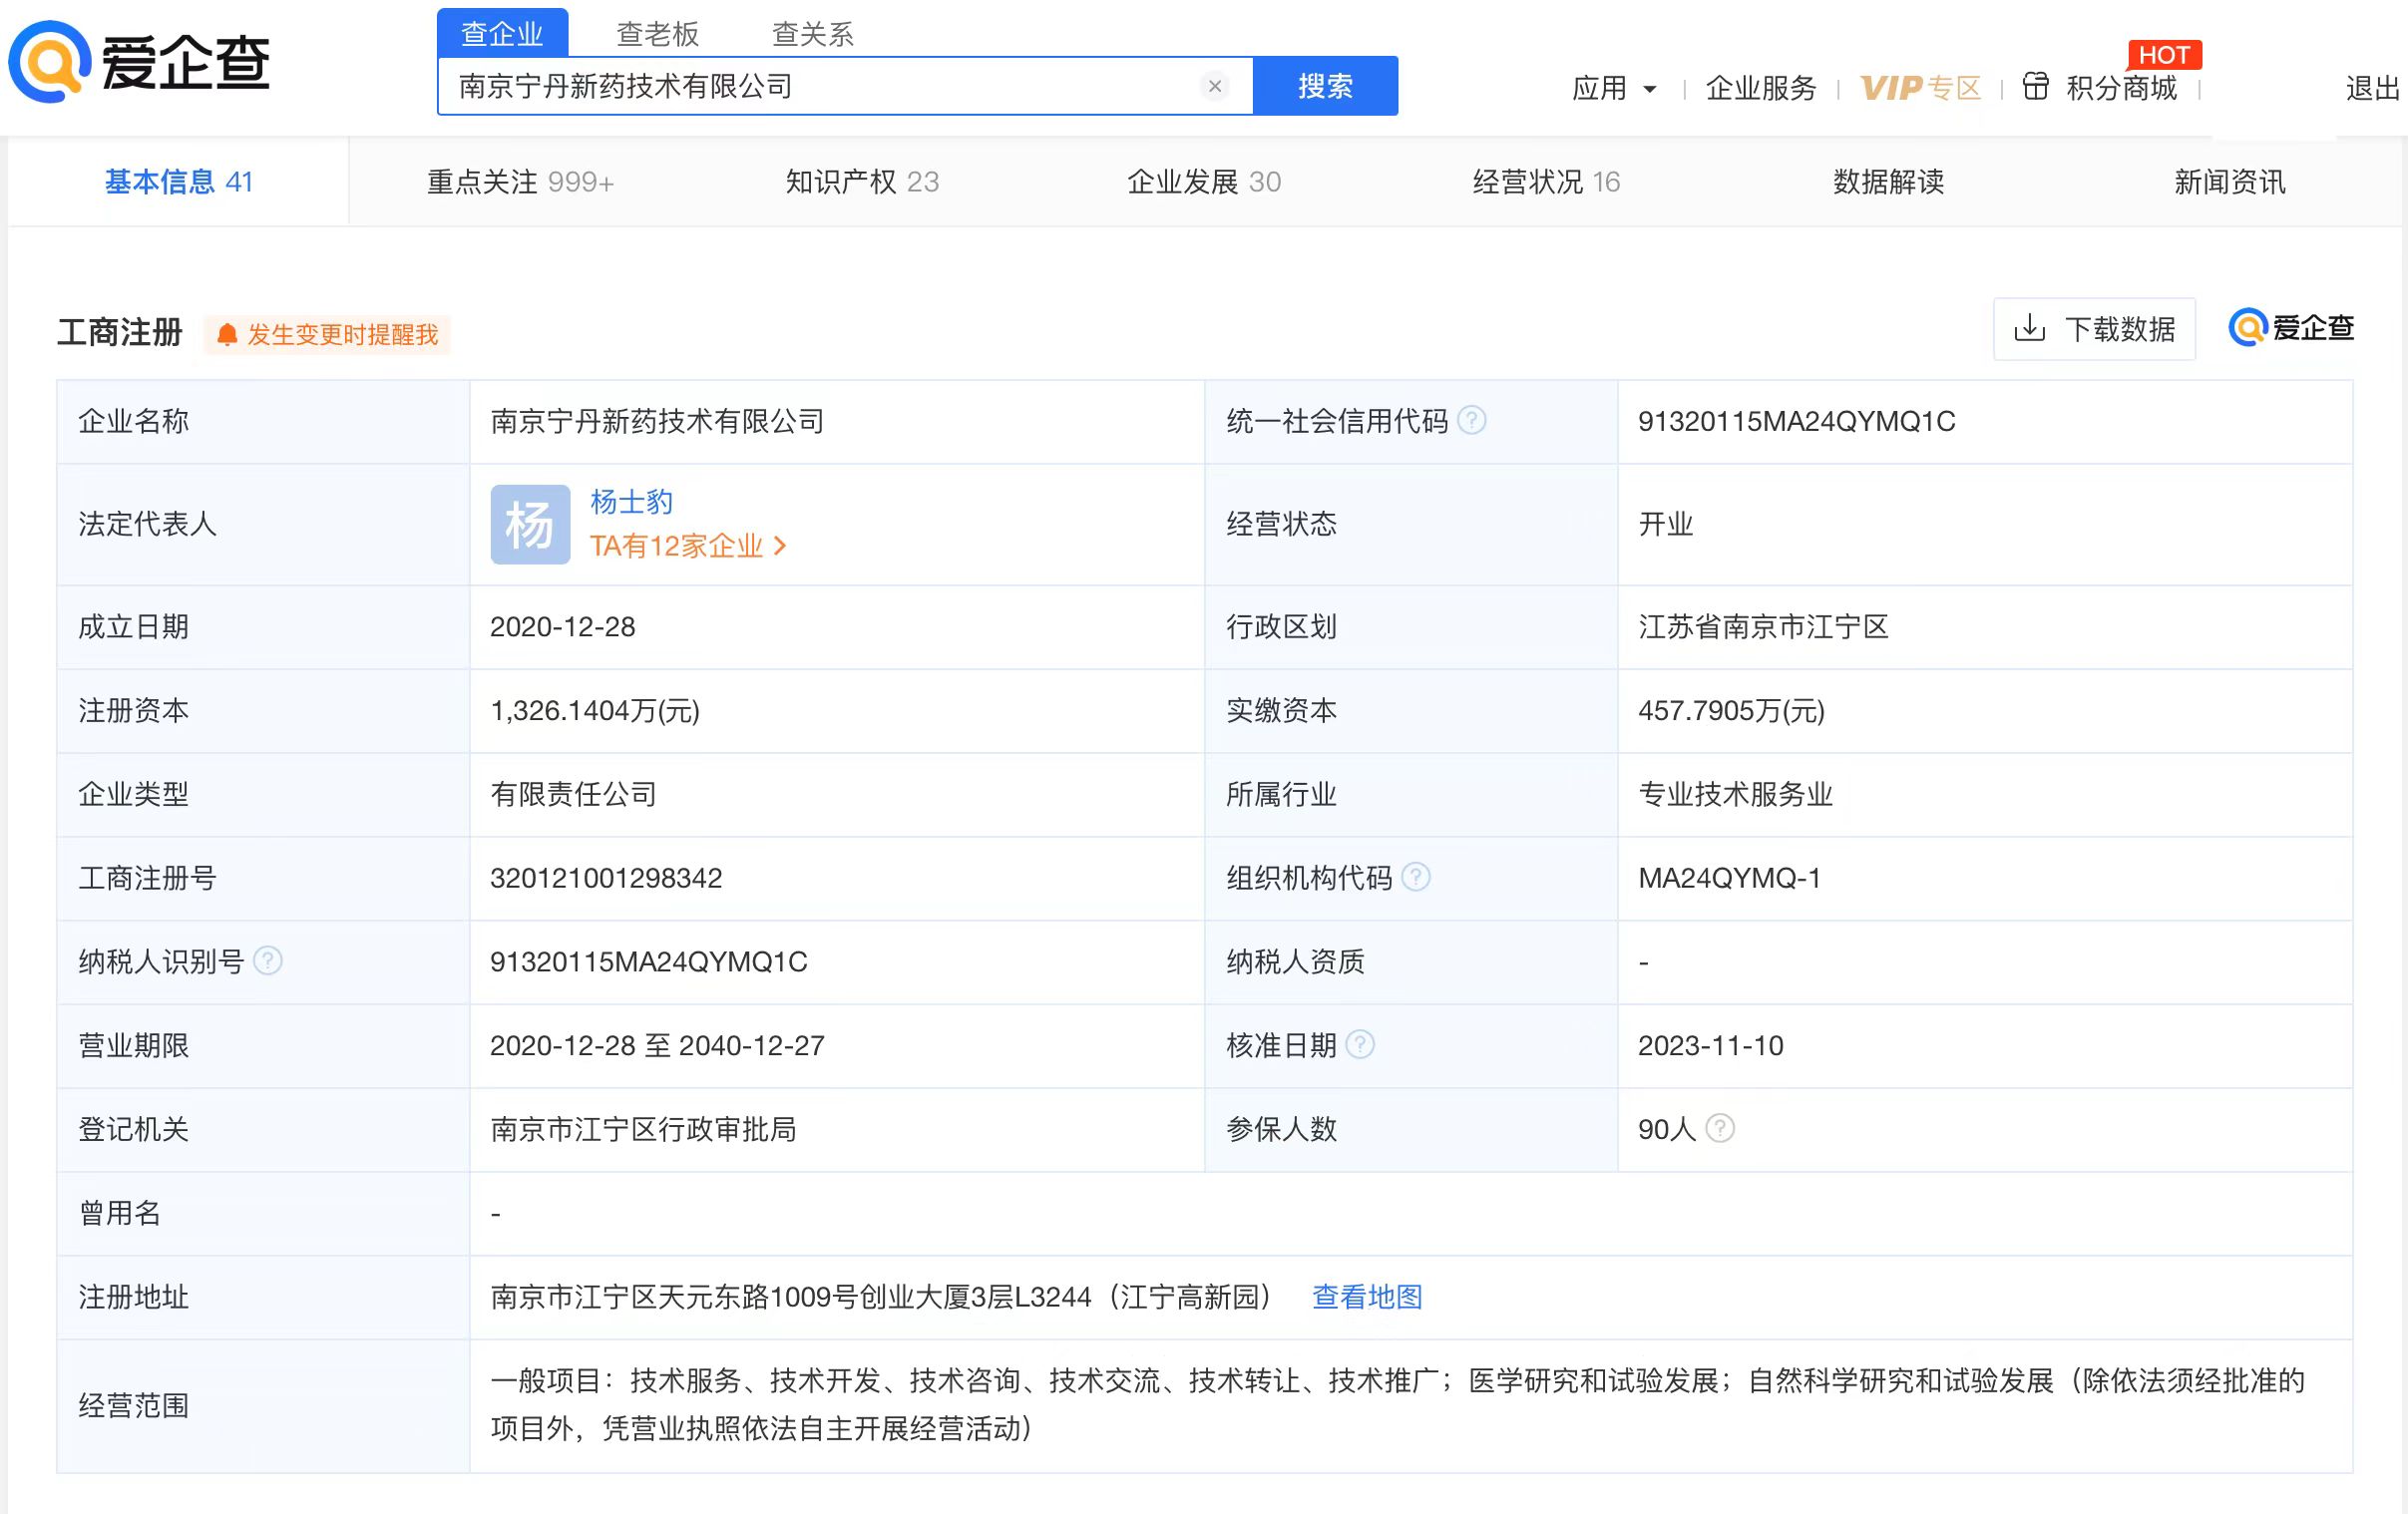Switch to the 重点关注 999+ tab
Image resolution: width=2408 pixels, height=1514 pixels.
520,182
